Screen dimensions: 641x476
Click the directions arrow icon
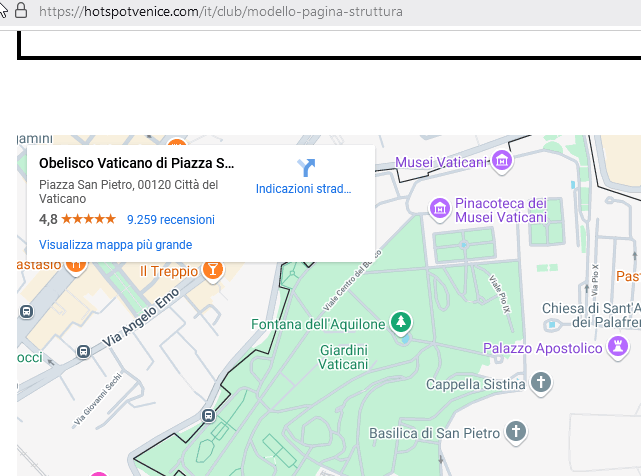306,168
